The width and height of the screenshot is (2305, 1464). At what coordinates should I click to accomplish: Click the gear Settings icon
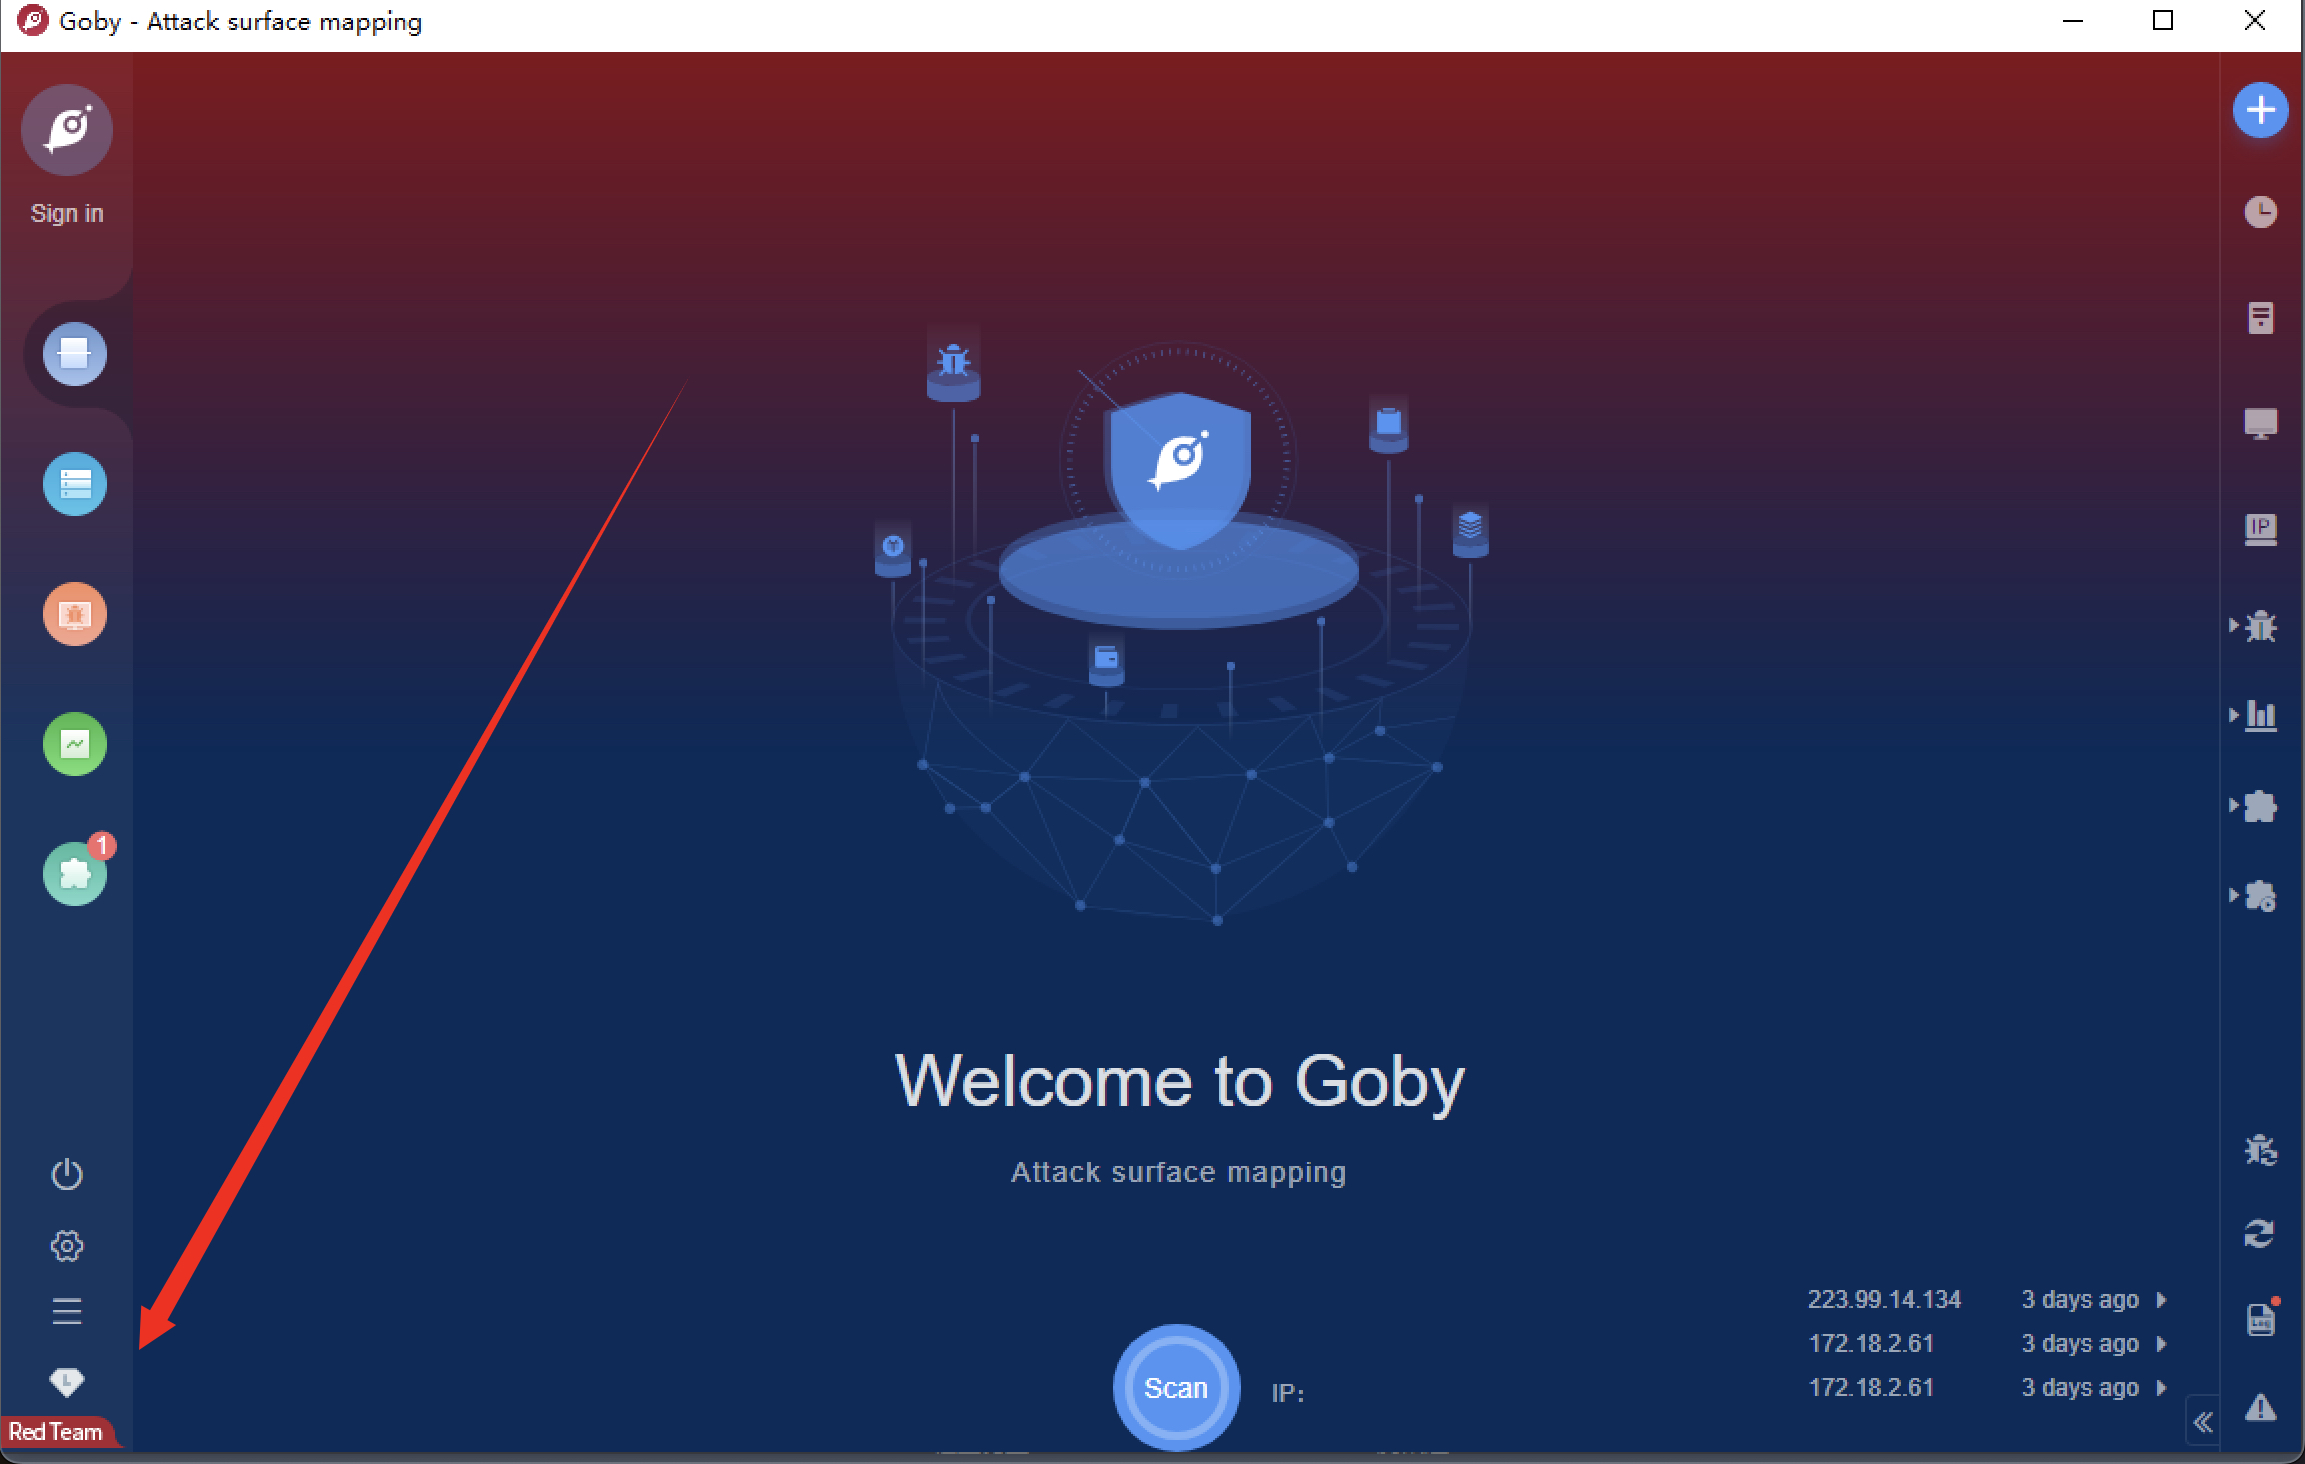[67, 1245]
